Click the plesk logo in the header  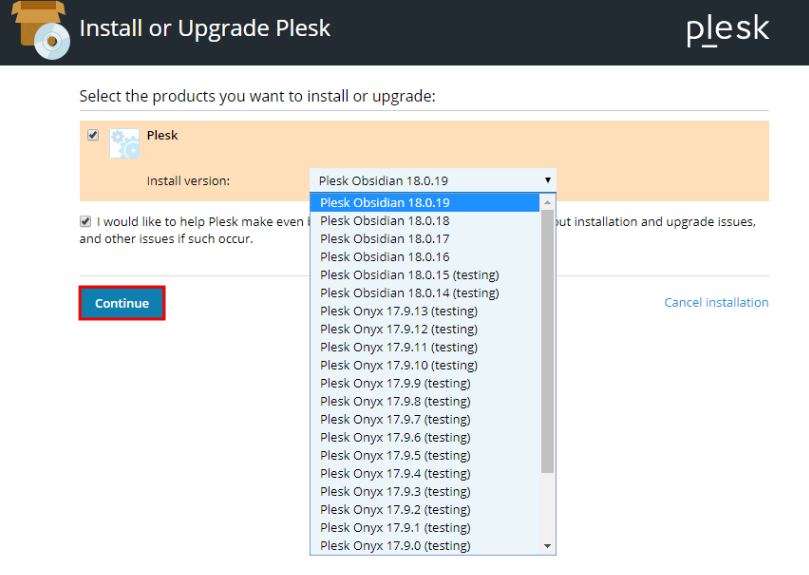point(727,30)
